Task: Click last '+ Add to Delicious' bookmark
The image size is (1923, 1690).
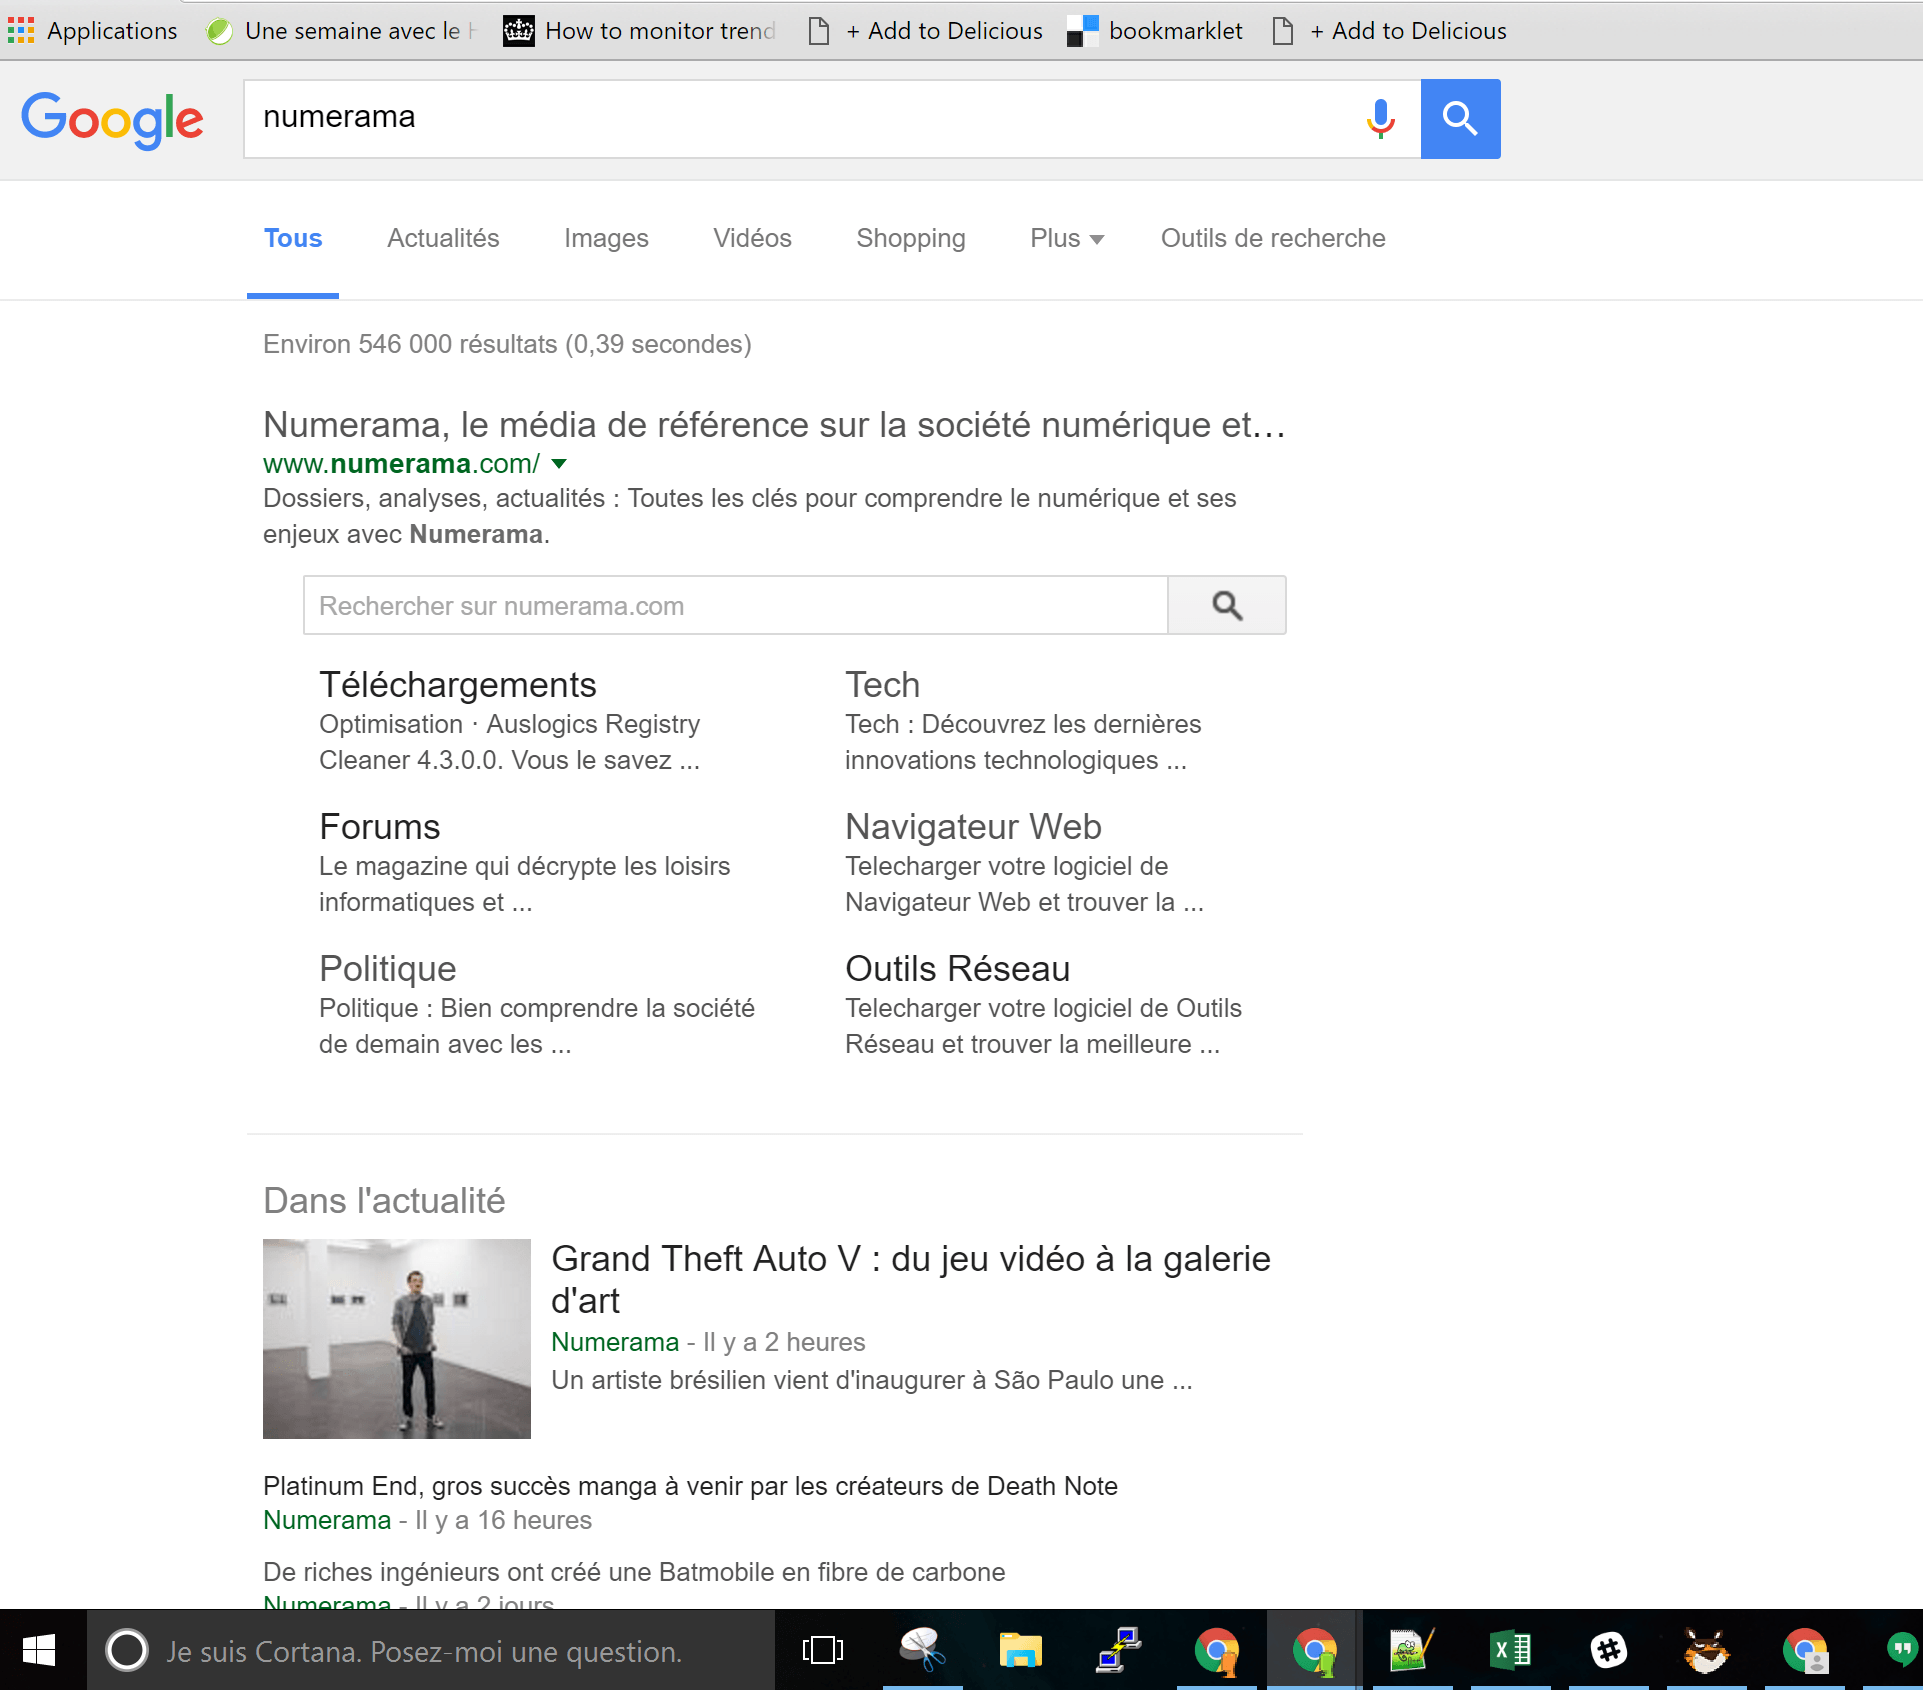Action: pos(1390,31)
